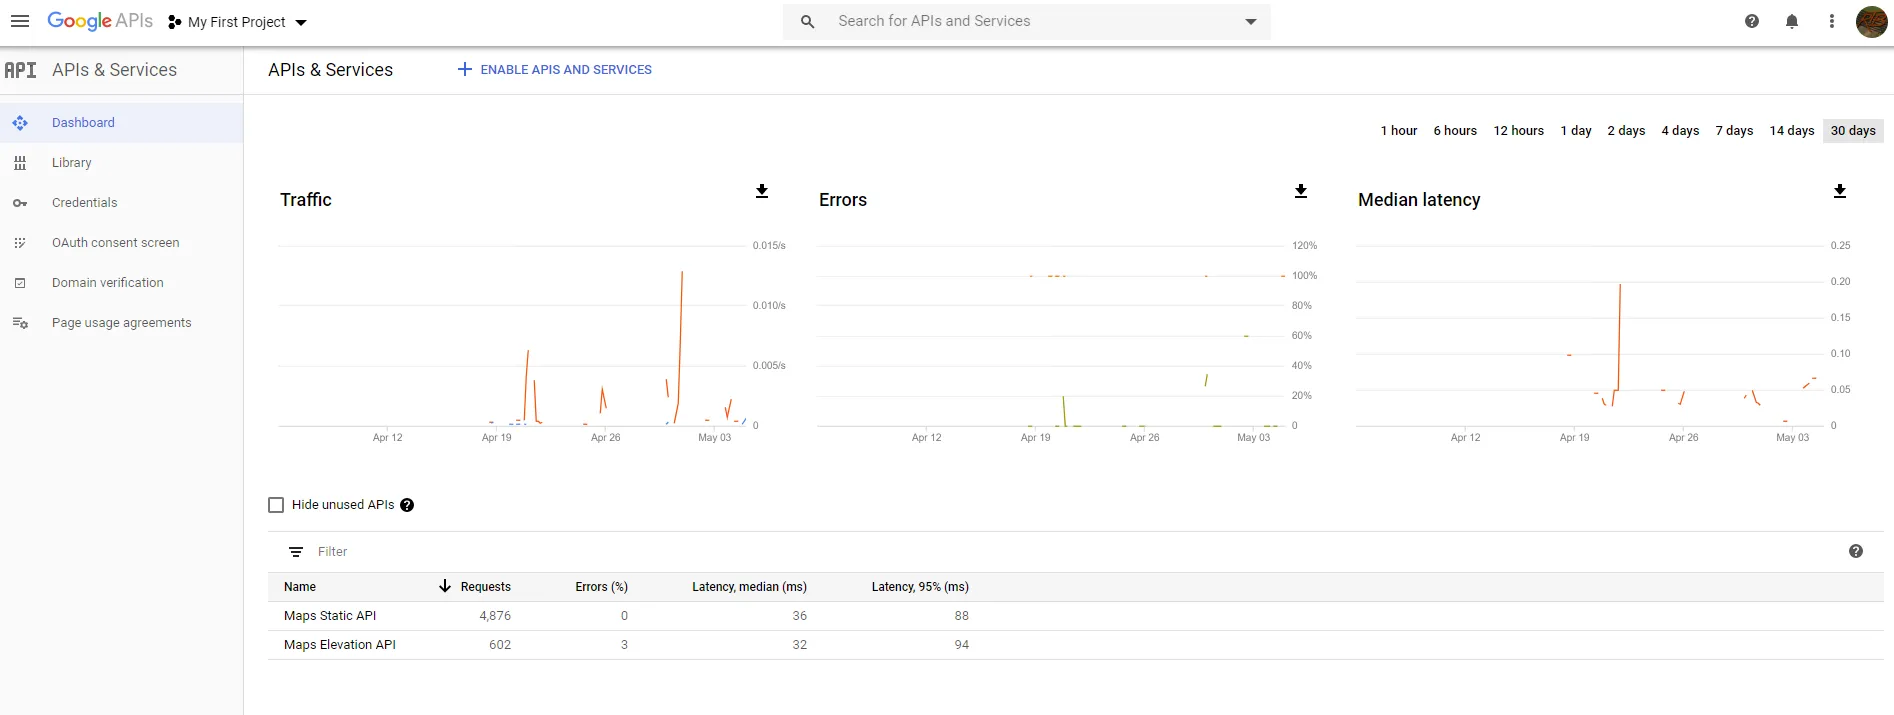Download the Median latency chart data
1894x715 pixels.
point(1840,191)
